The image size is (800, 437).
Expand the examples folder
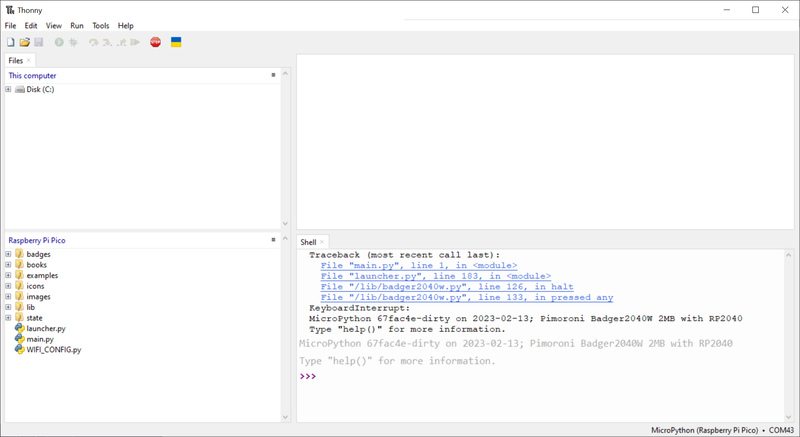tap(8, 276)
